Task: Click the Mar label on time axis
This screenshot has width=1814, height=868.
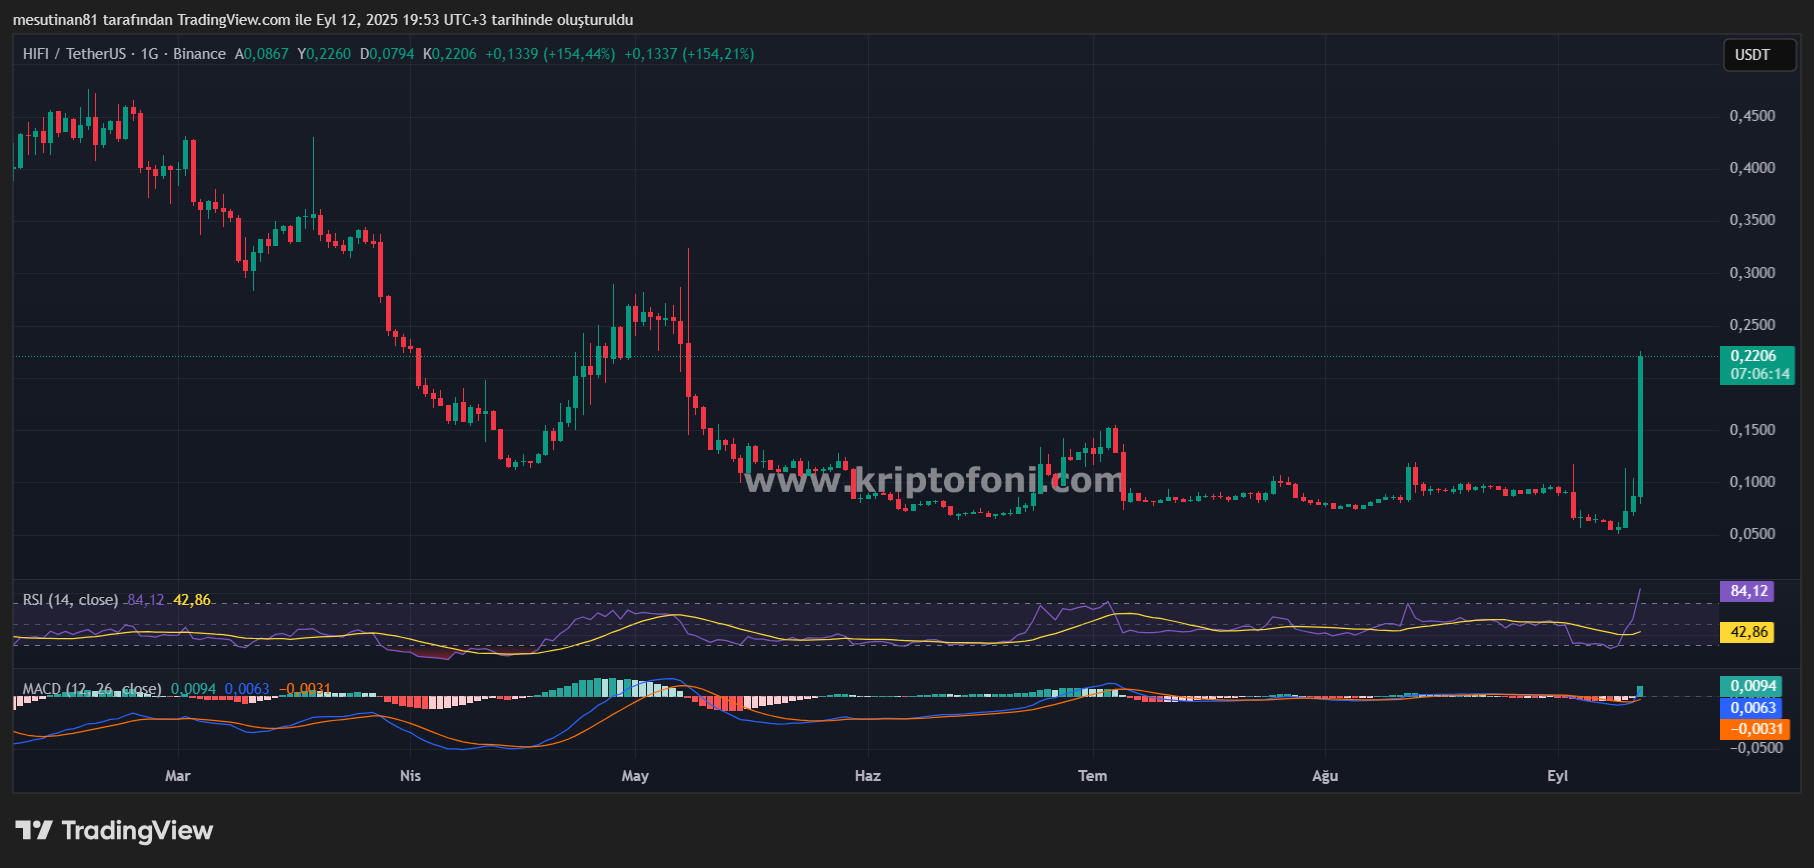Action: point(177,776)
